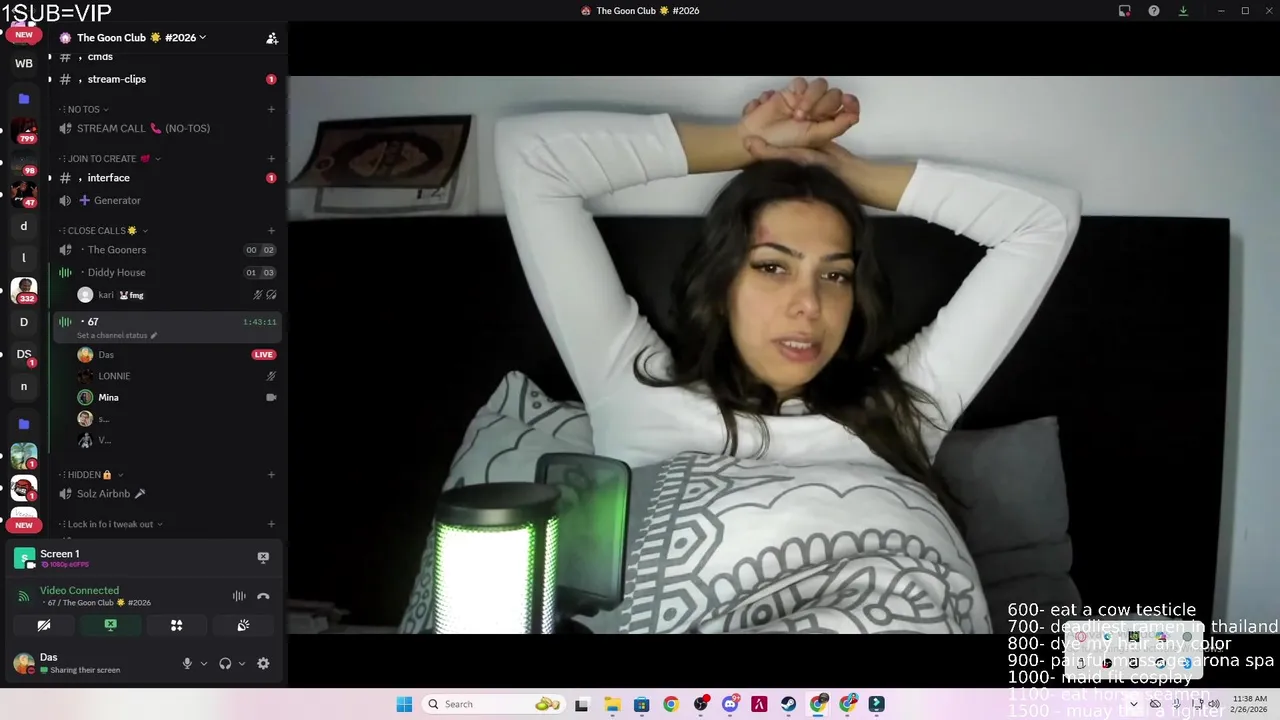Disconnect from voice call
This screenshot has width=1280, height=720.
point(263,596)
